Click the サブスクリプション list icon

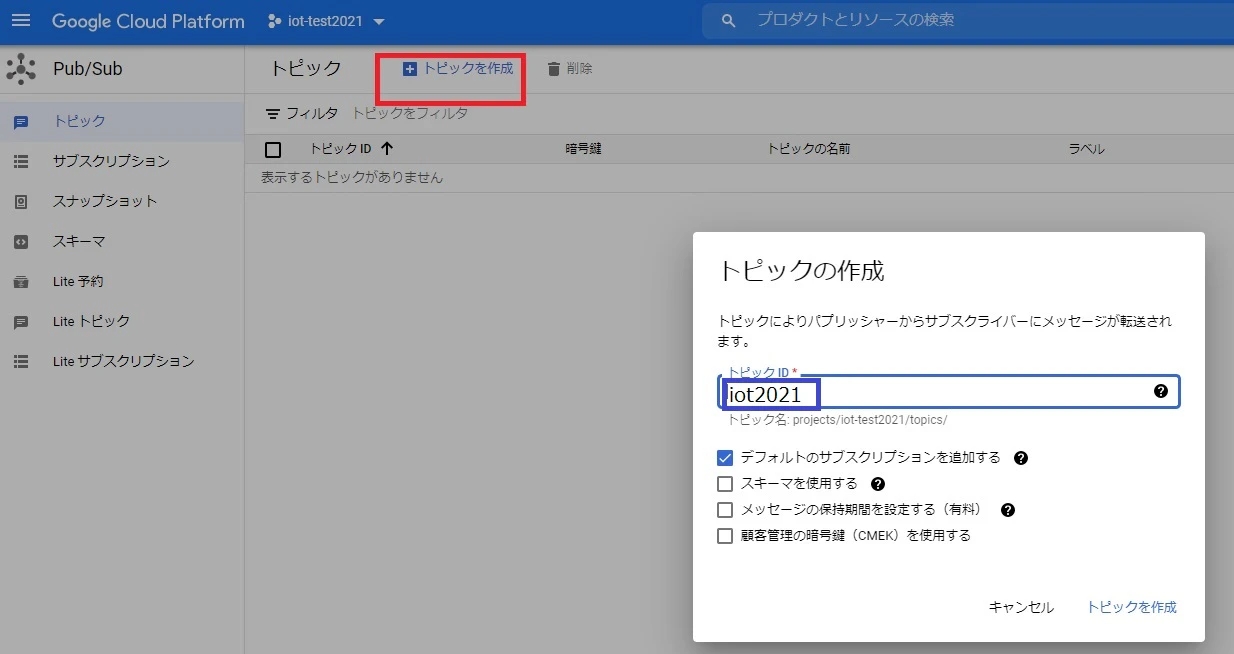pyautogui.click(x=21, y=161)
